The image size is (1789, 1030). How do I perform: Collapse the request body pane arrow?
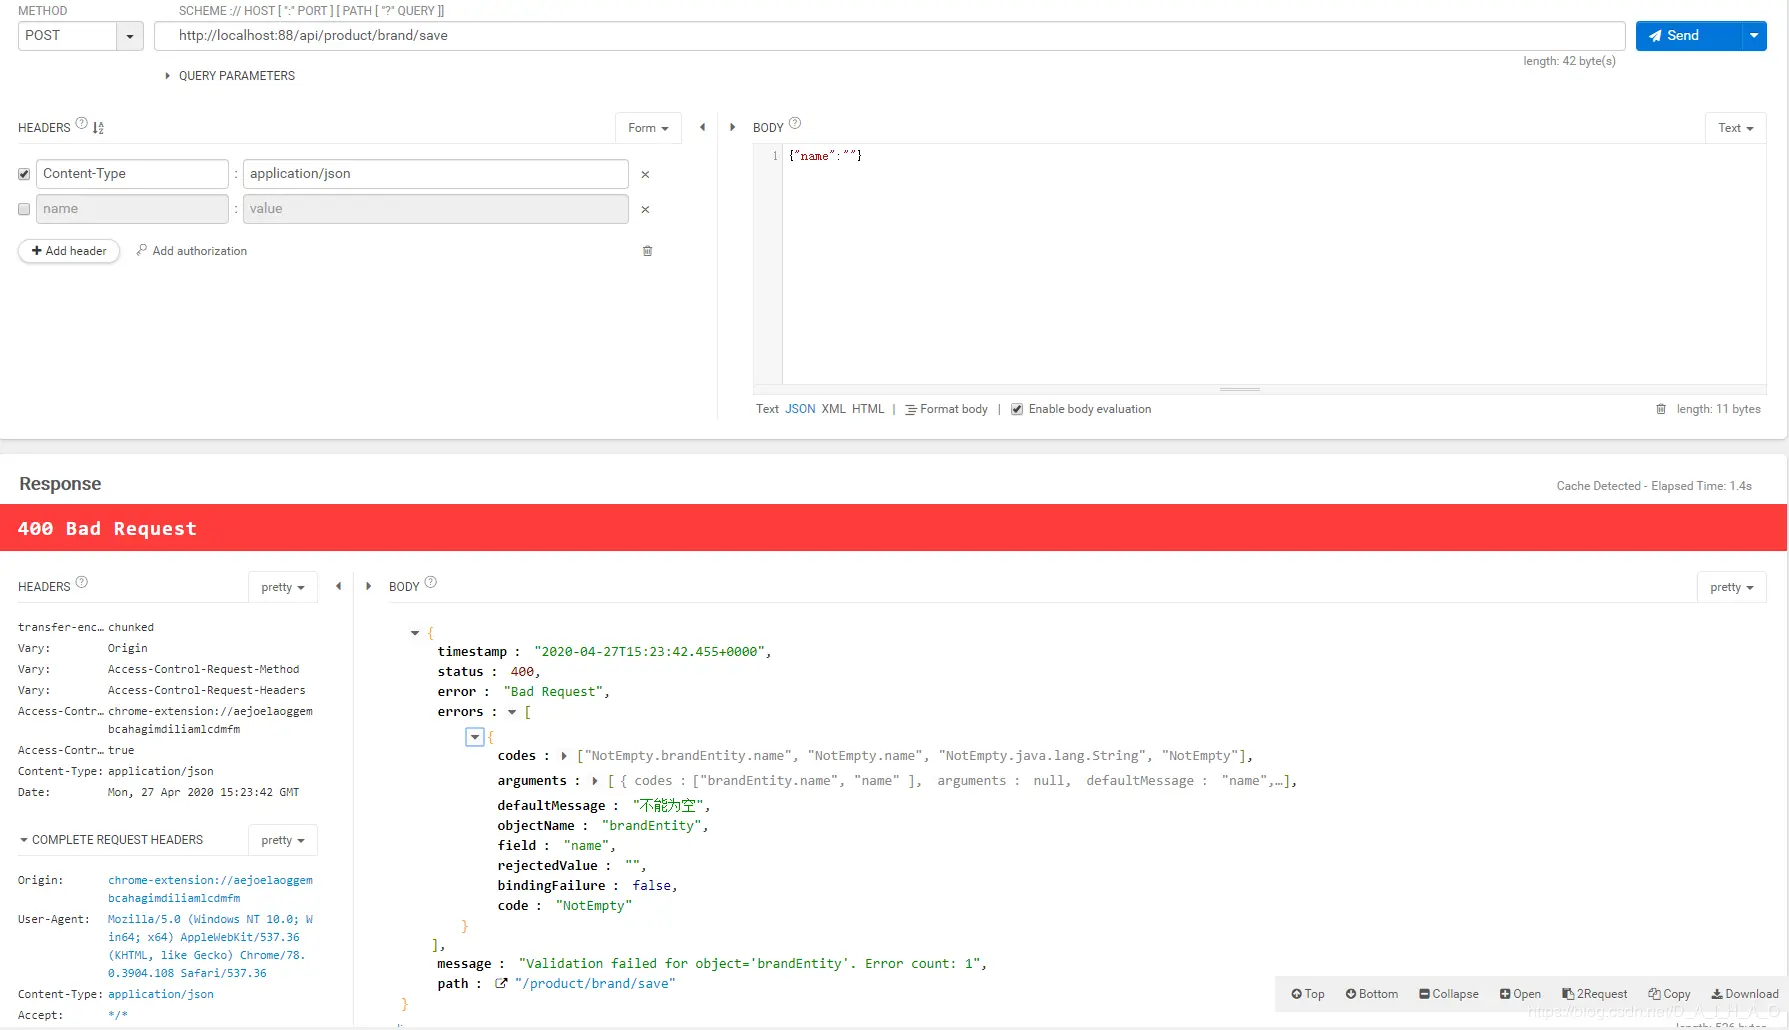732,127
